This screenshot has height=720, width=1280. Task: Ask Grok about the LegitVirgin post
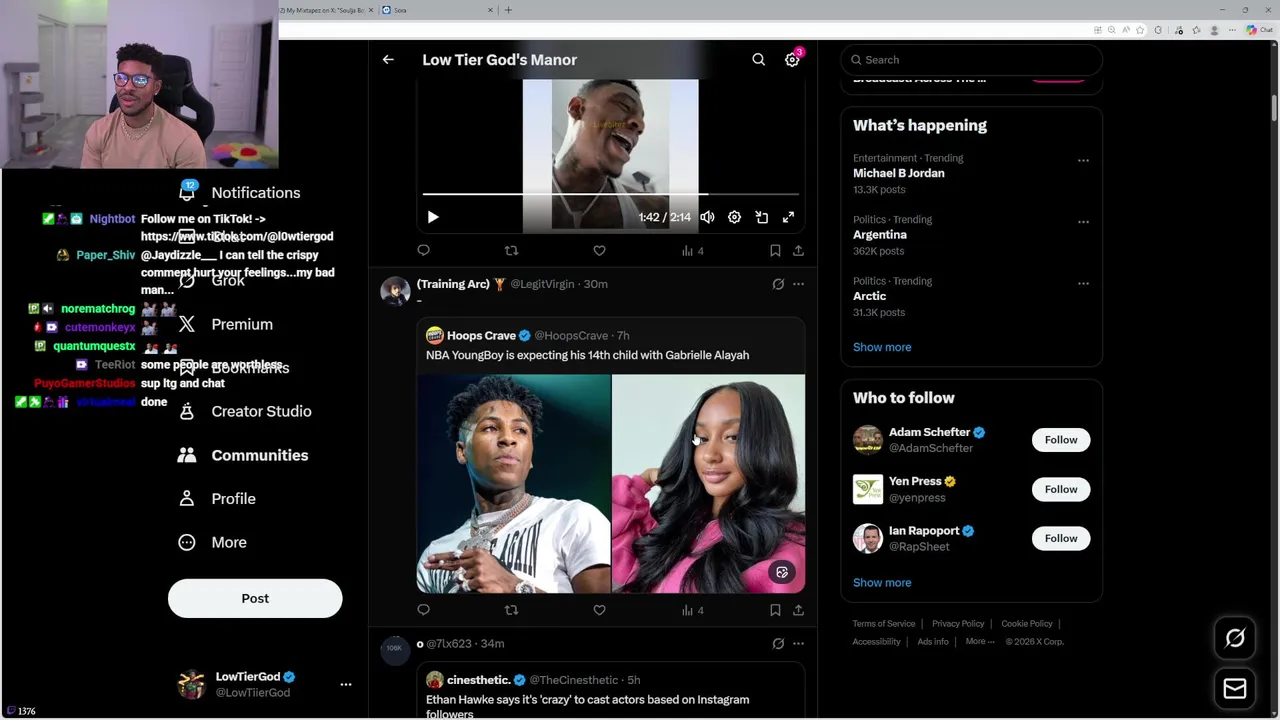[778, 284]
